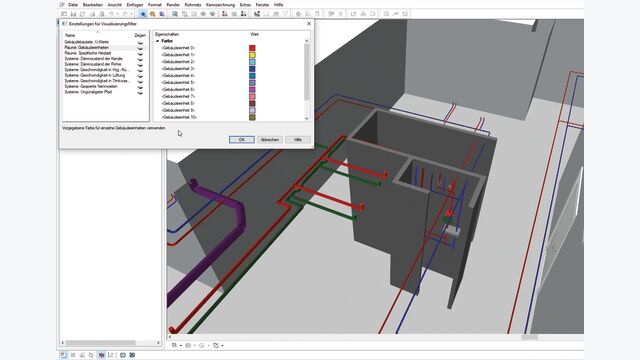Open the Bearbeiten menu
Viewport: 640px width, 360px height.
(x=93, y=5)
